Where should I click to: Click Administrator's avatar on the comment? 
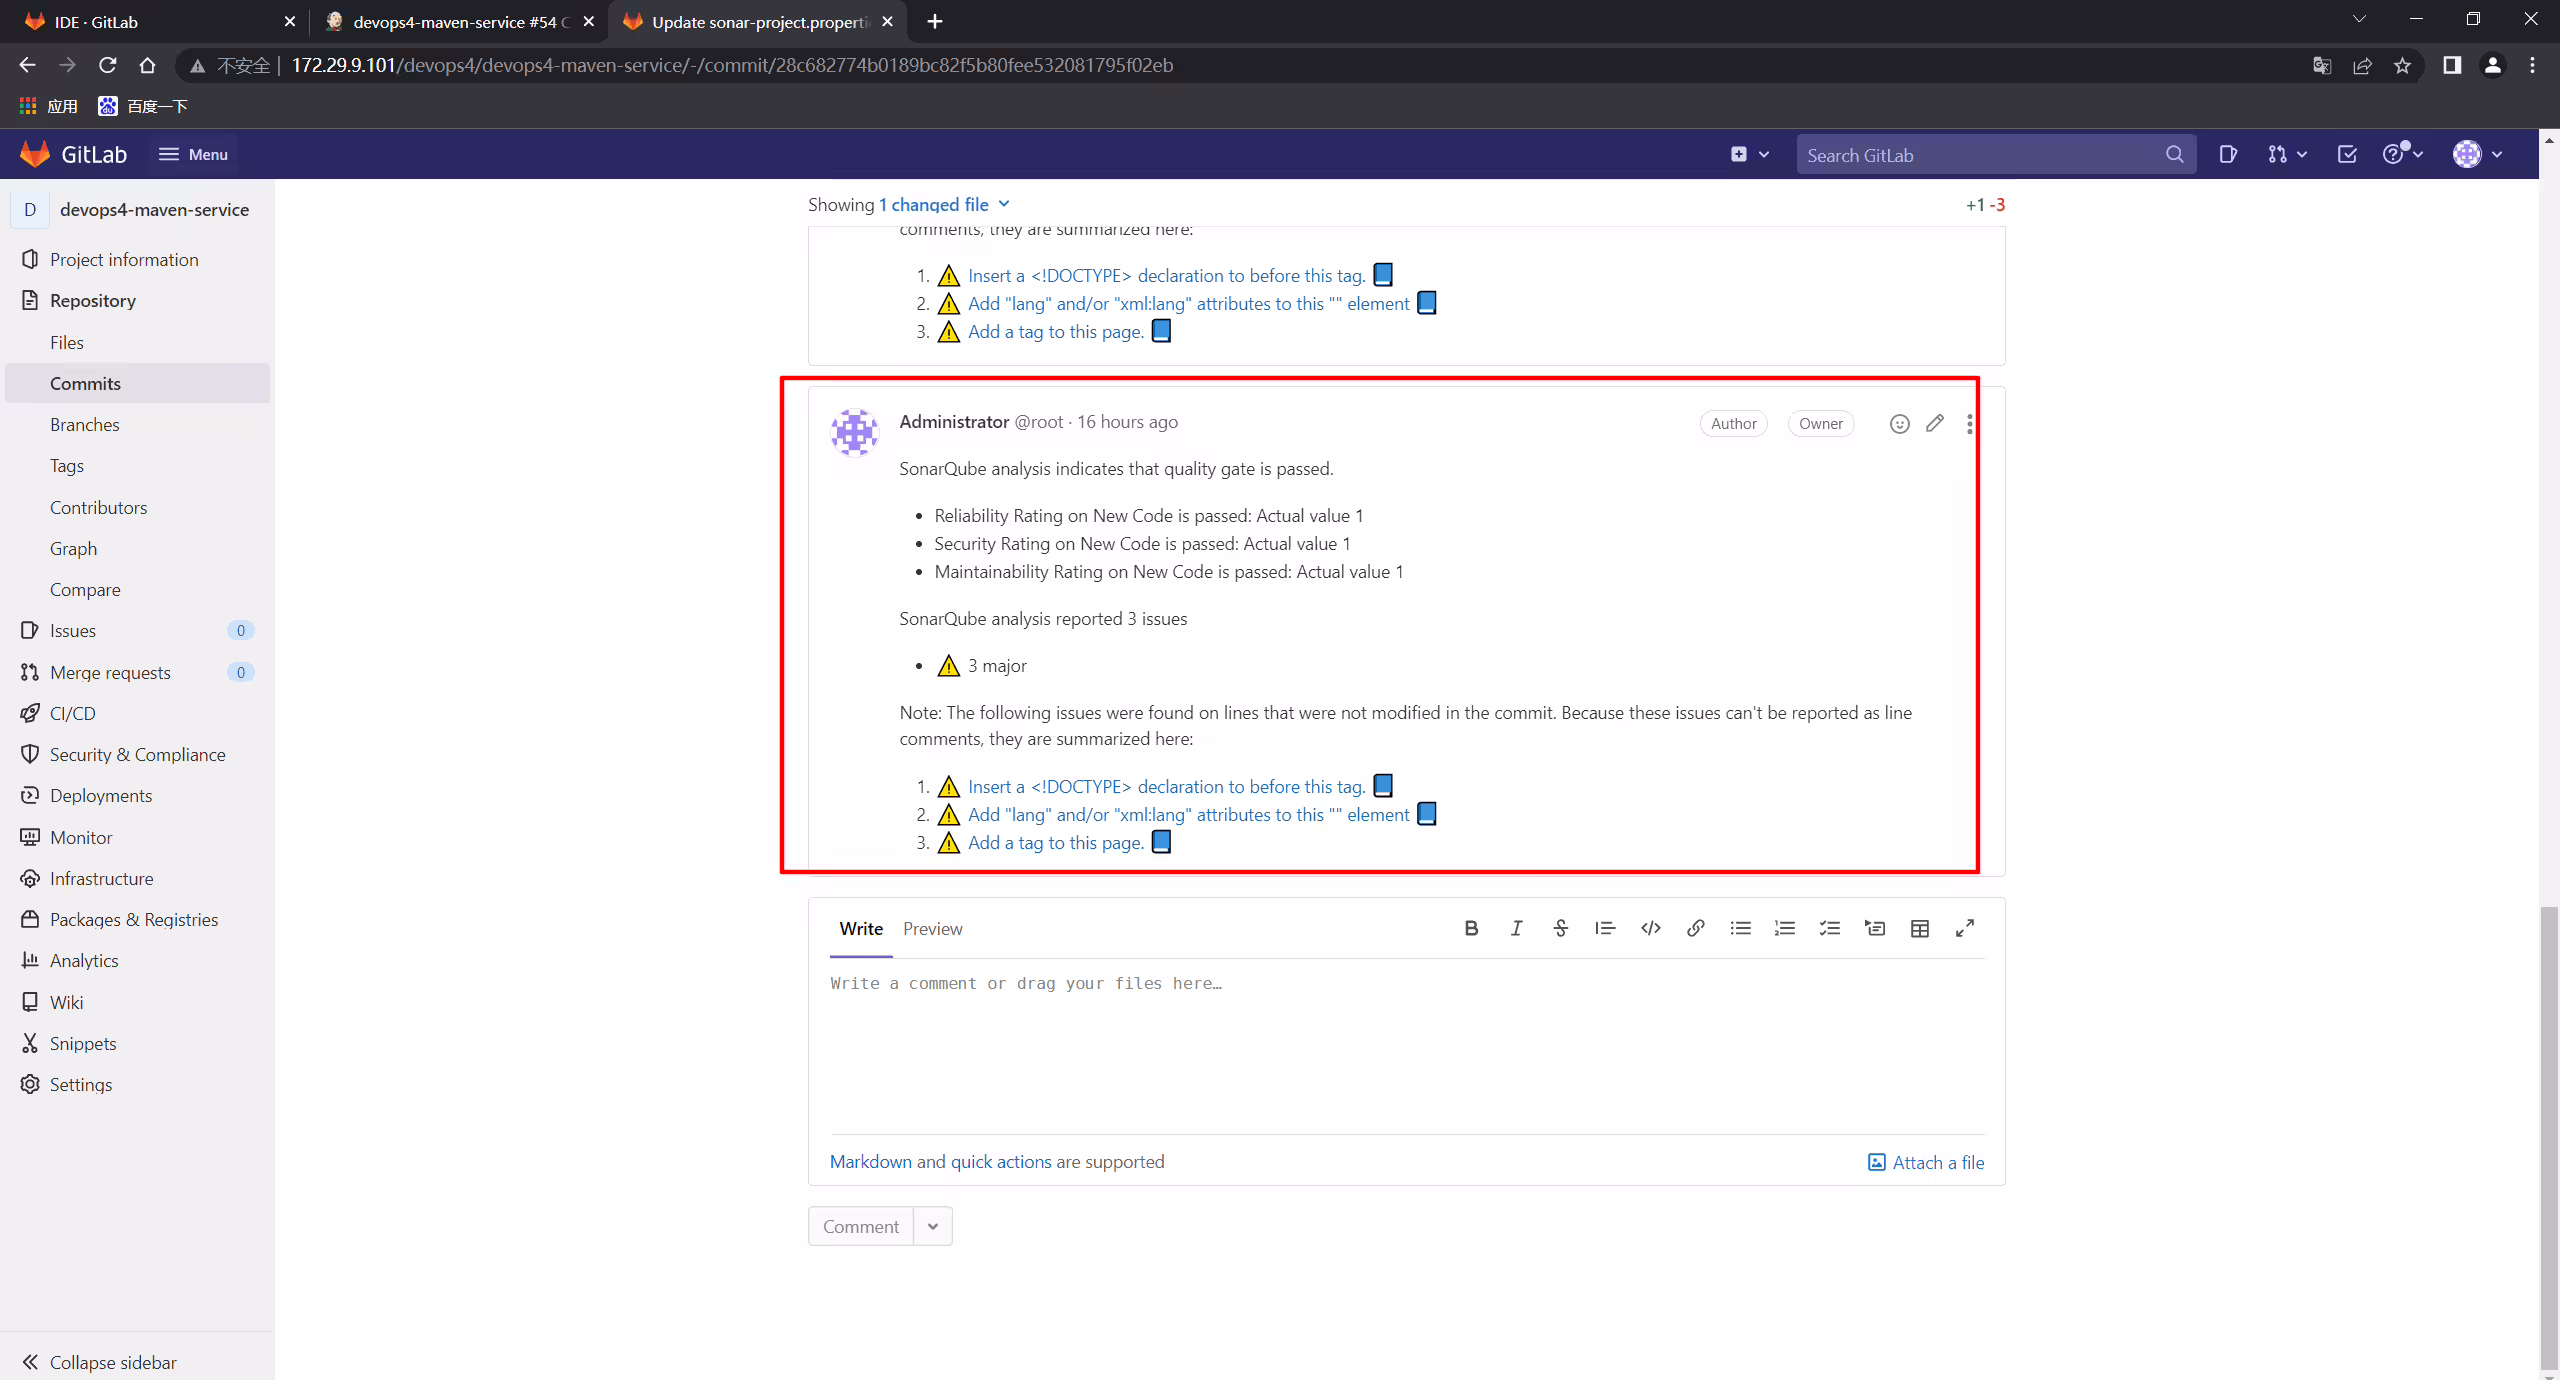coord(855,432)
